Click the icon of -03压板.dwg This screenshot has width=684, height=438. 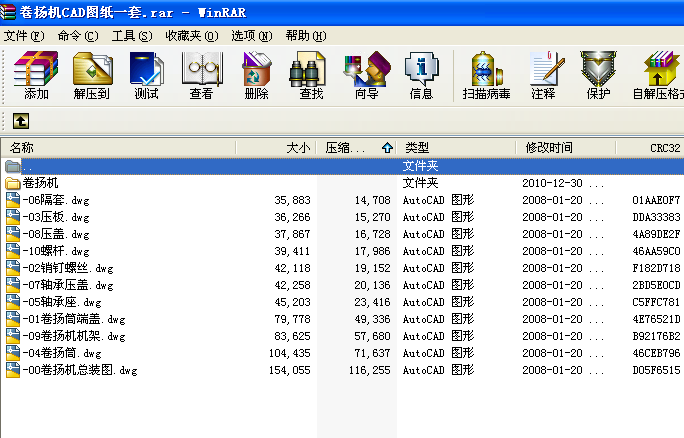point(13,217)
